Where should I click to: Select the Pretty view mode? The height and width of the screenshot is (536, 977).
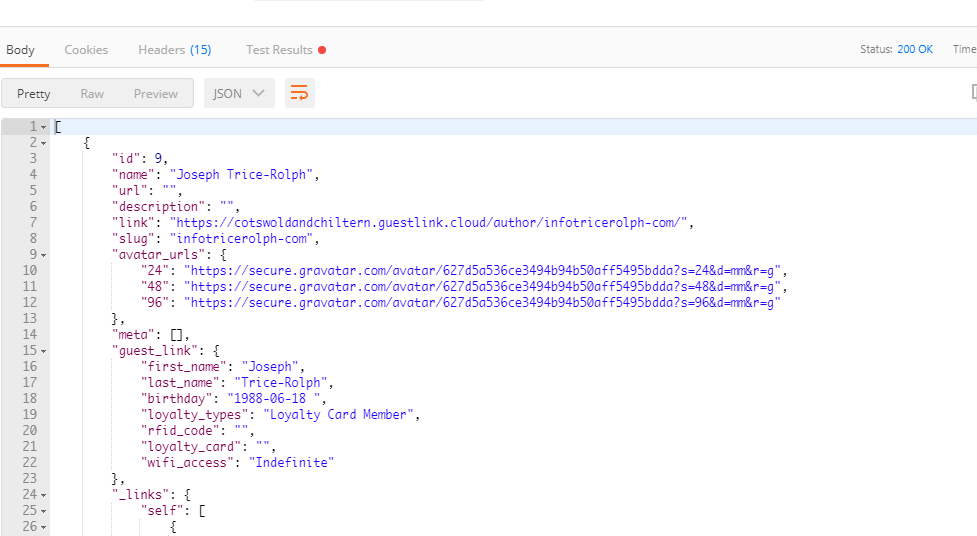pyautogui.click(x=34, y=93)
